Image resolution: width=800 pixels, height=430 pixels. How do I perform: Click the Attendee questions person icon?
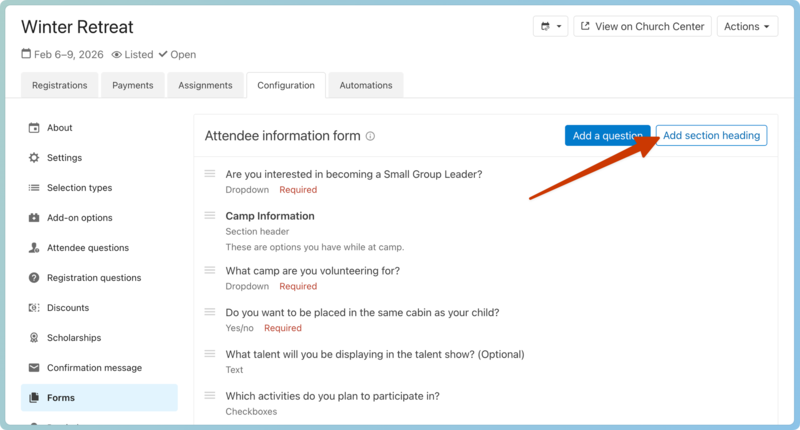34,248
